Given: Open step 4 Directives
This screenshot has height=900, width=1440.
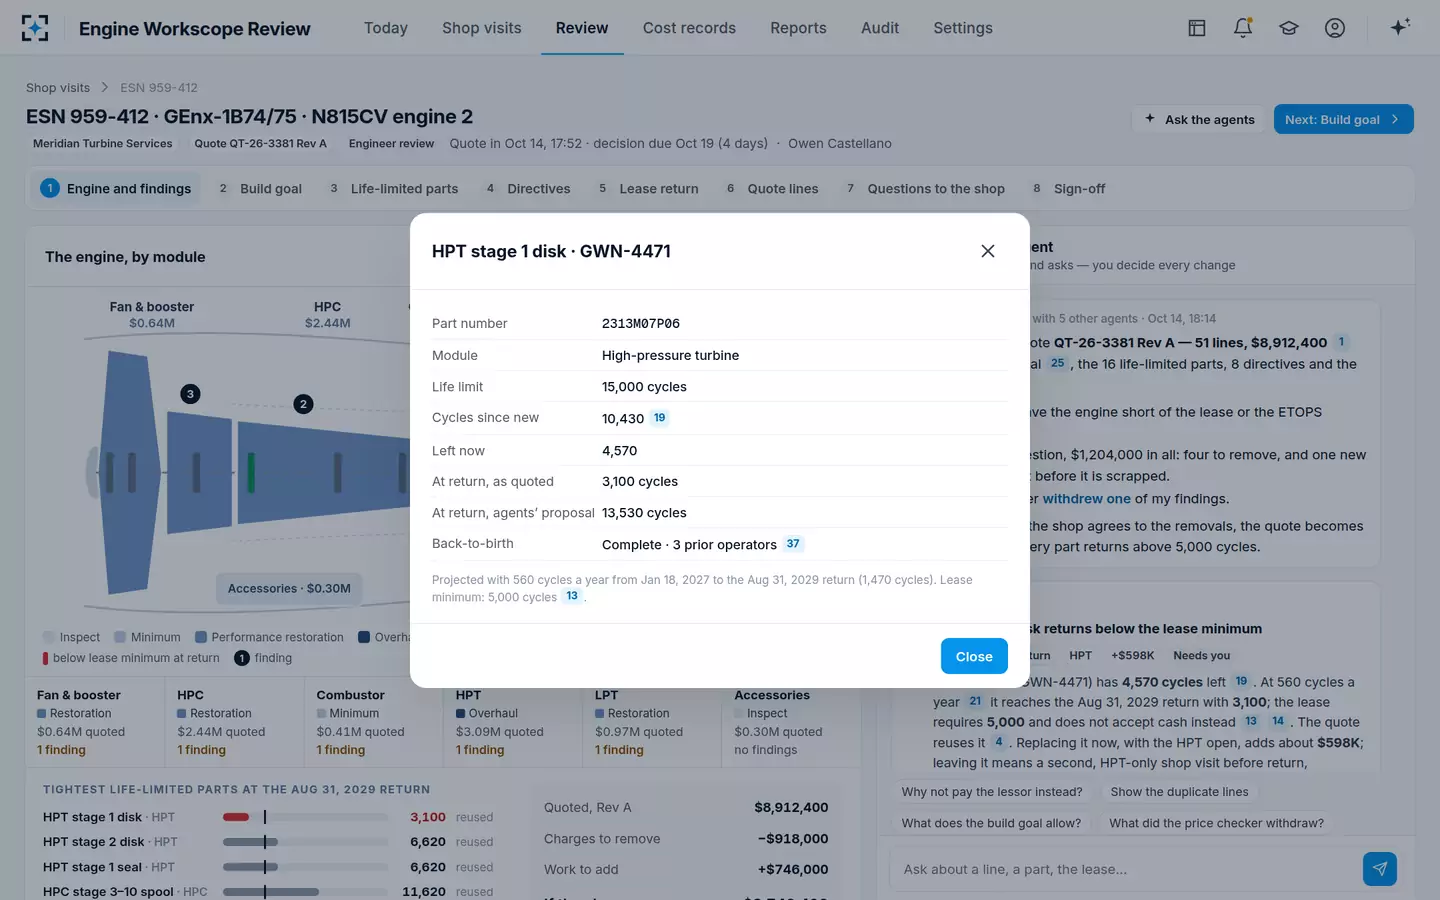Looking at the screenshot, I should pos(527,188).
